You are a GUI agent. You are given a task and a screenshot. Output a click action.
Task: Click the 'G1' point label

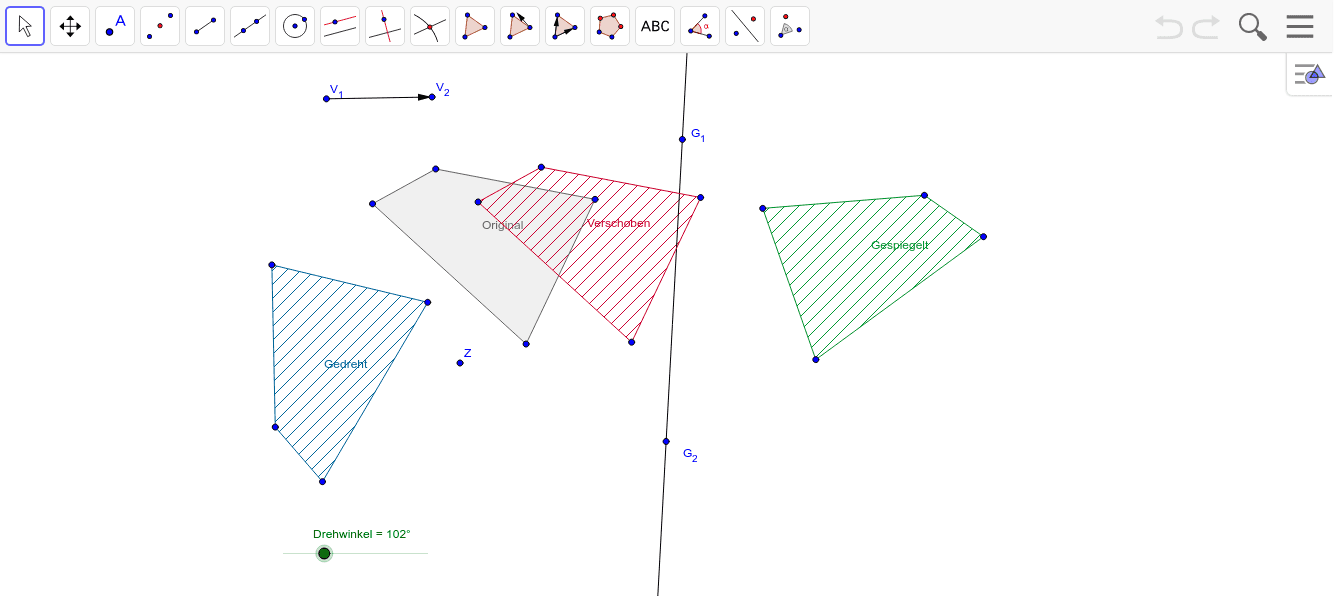coord(698,135)
